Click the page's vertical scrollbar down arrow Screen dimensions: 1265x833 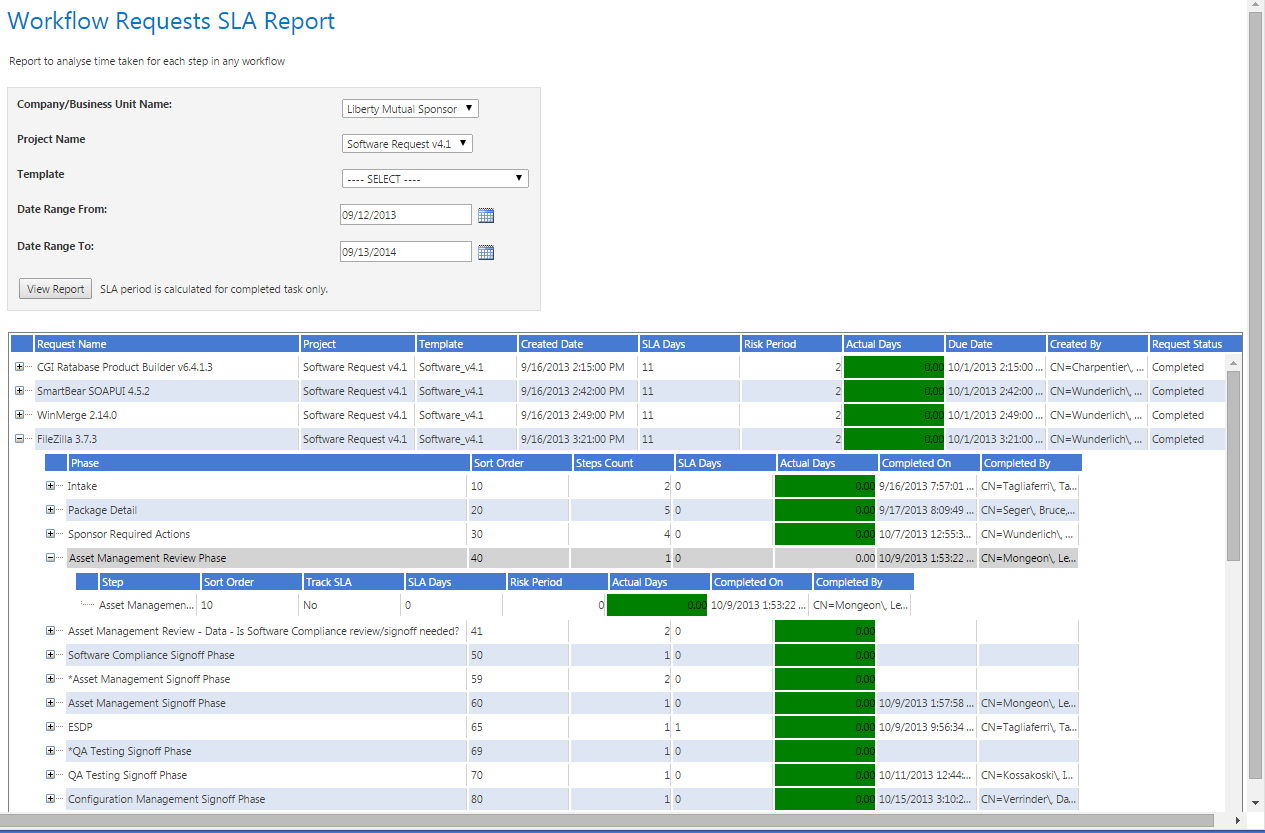[x=1256, y=802]
